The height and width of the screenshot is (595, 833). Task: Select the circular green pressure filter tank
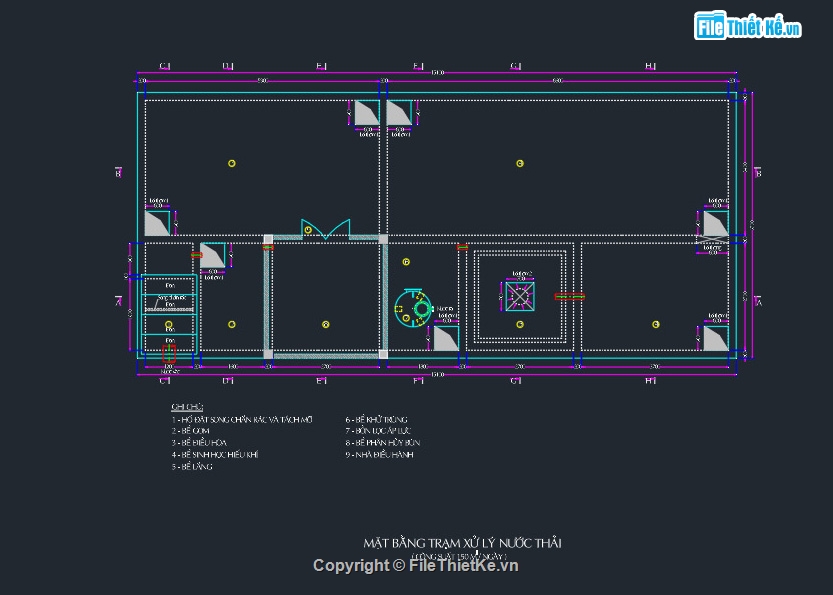click(x=412, y=306)
